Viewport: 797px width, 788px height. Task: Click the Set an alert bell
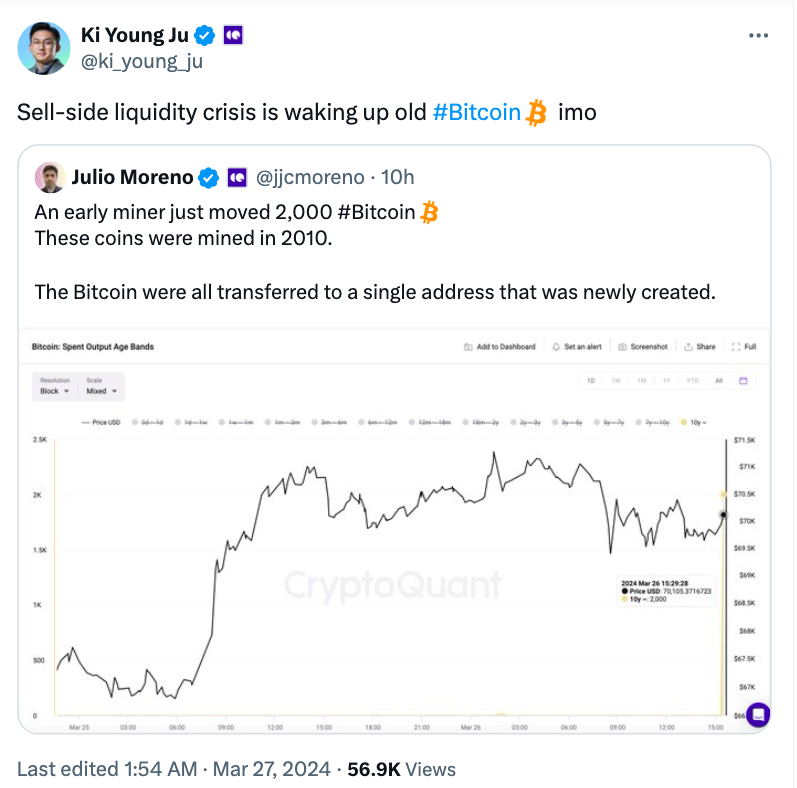[577, 347]
